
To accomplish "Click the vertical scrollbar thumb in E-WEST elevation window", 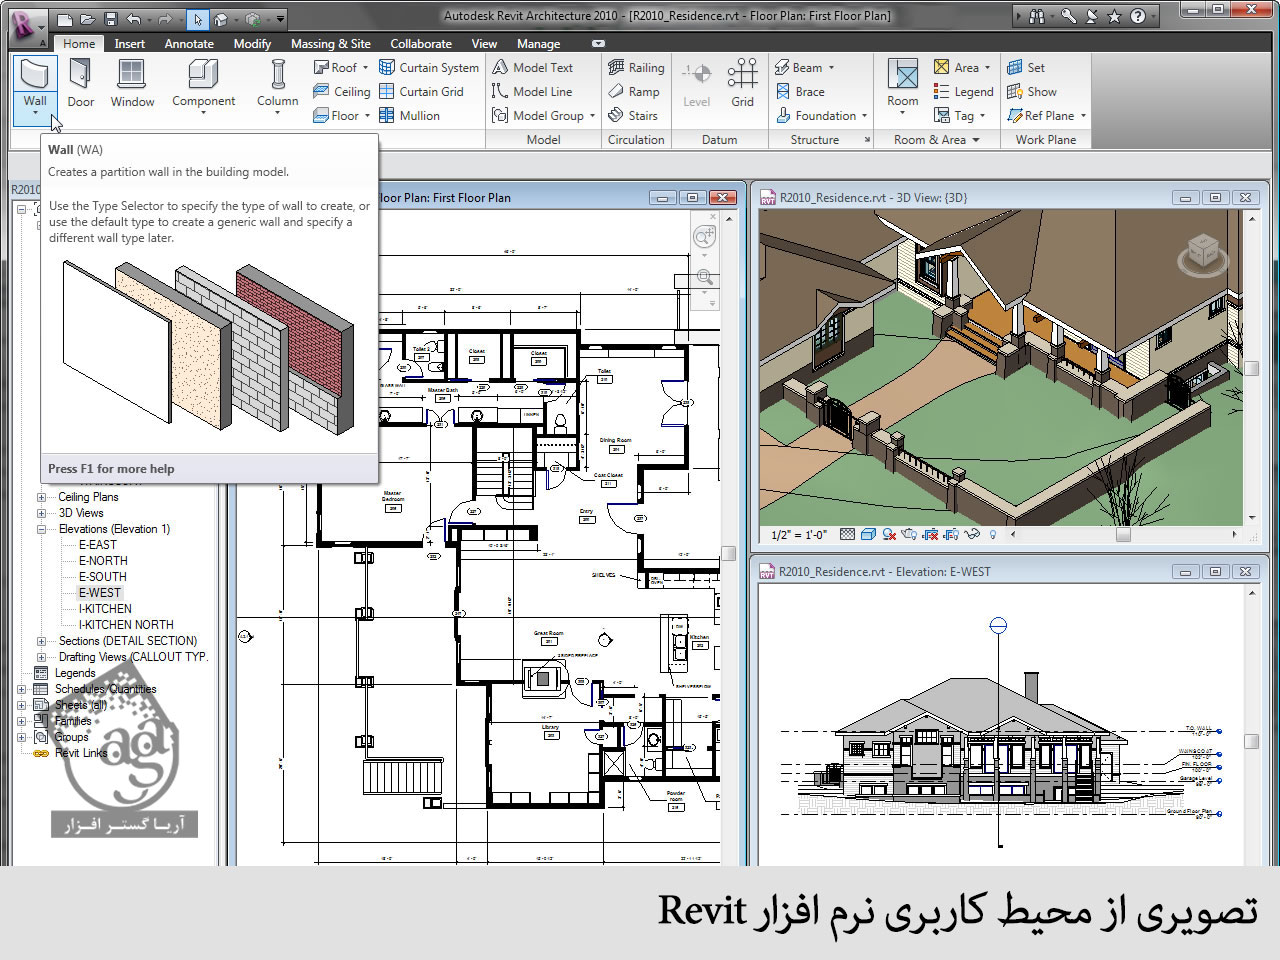I will 1251,741.
